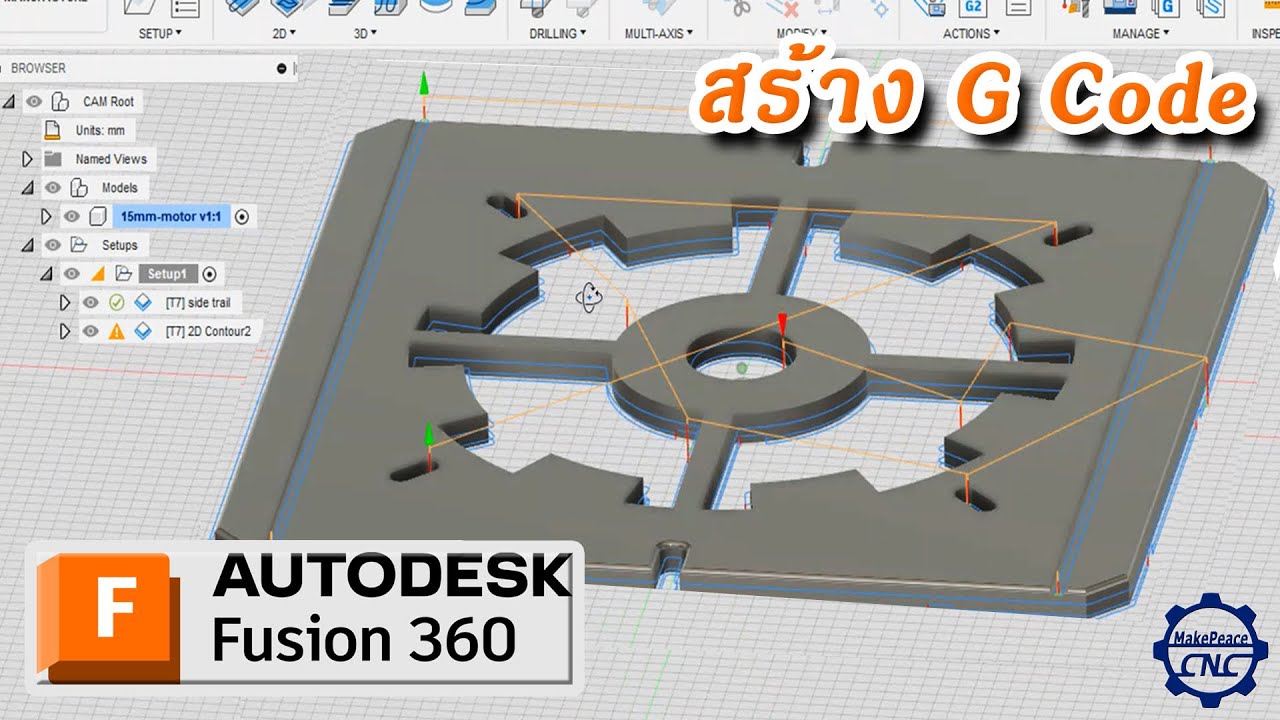
Task: Select the Setups label
Action: coord(119,245)
